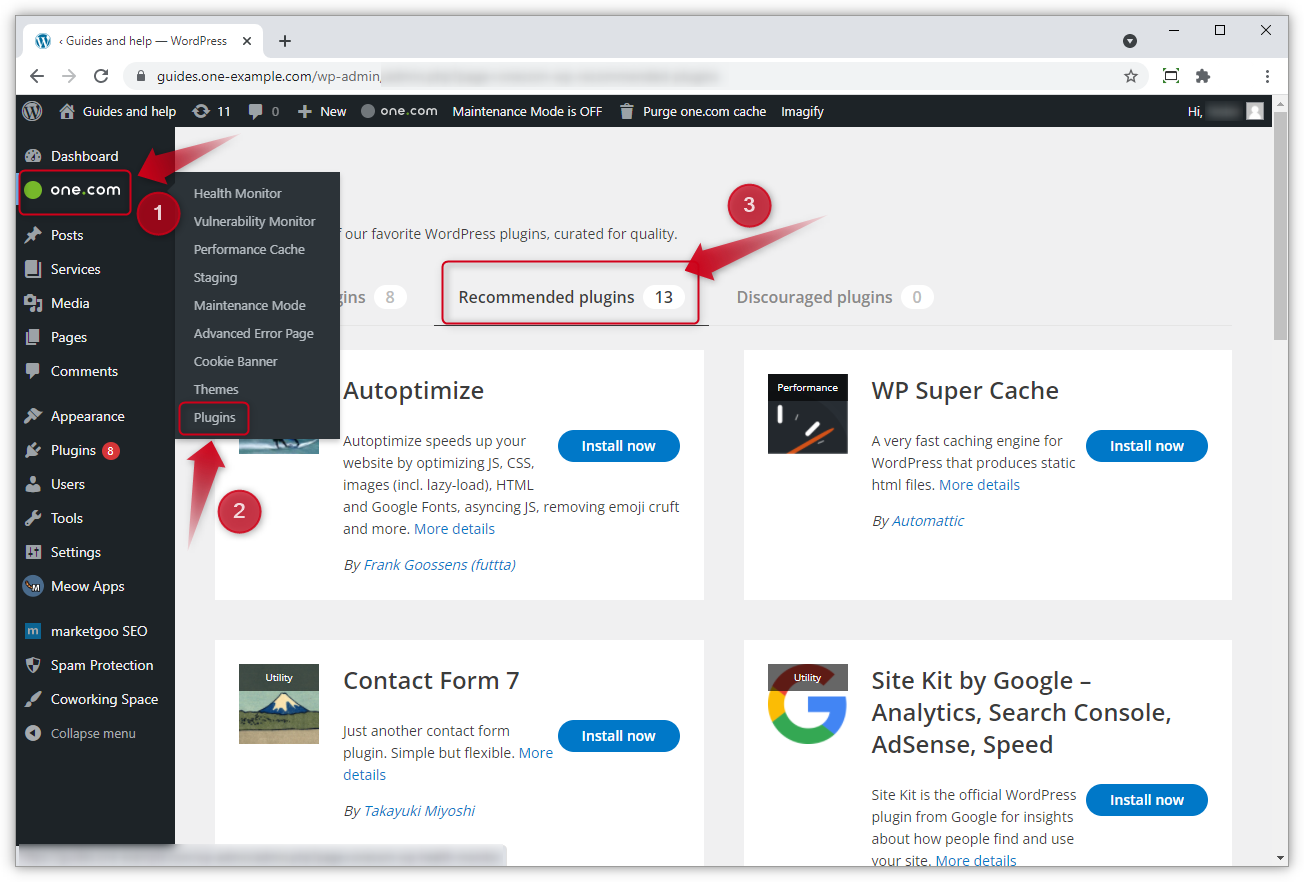Click the Frank Goossens author link
1304x882 pixels.
(439, 564)
